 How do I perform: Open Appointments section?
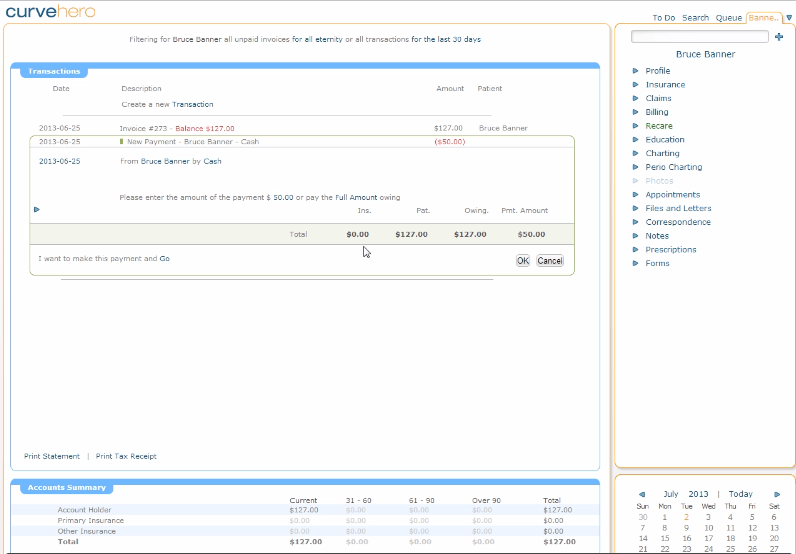(673, 194)
